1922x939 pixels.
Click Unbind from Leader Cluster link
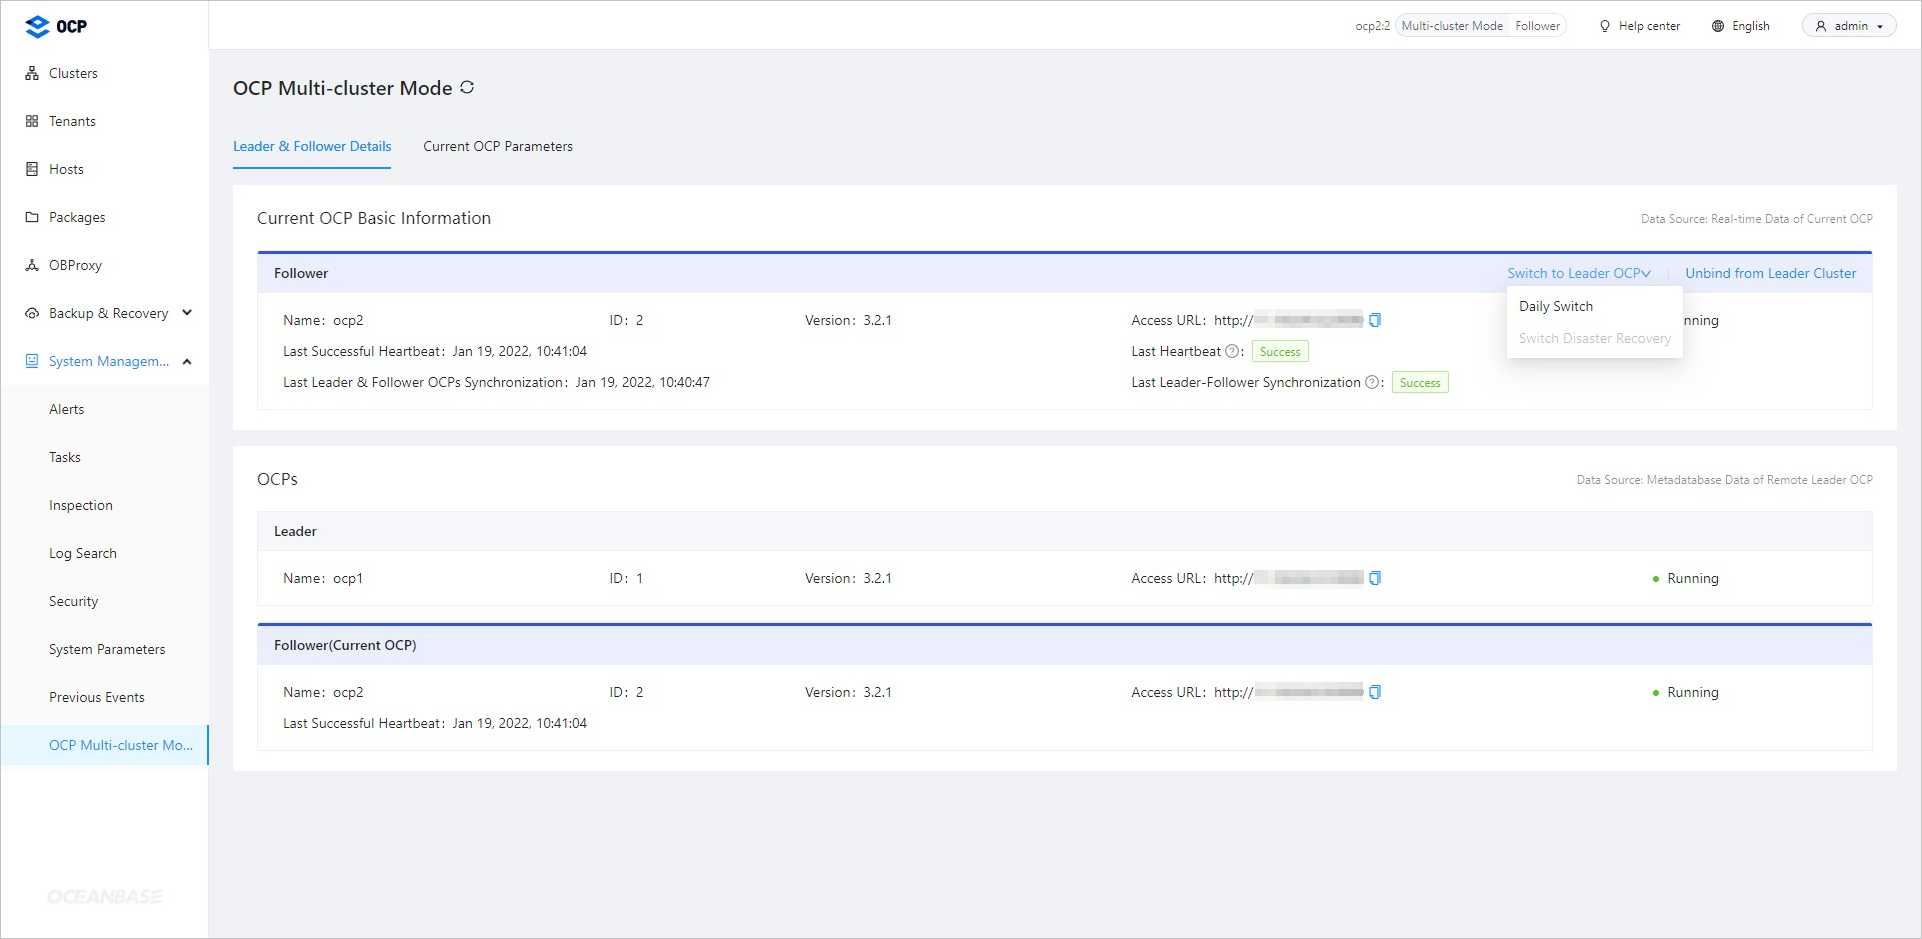pyautogui.click(x=1770, y=273)
